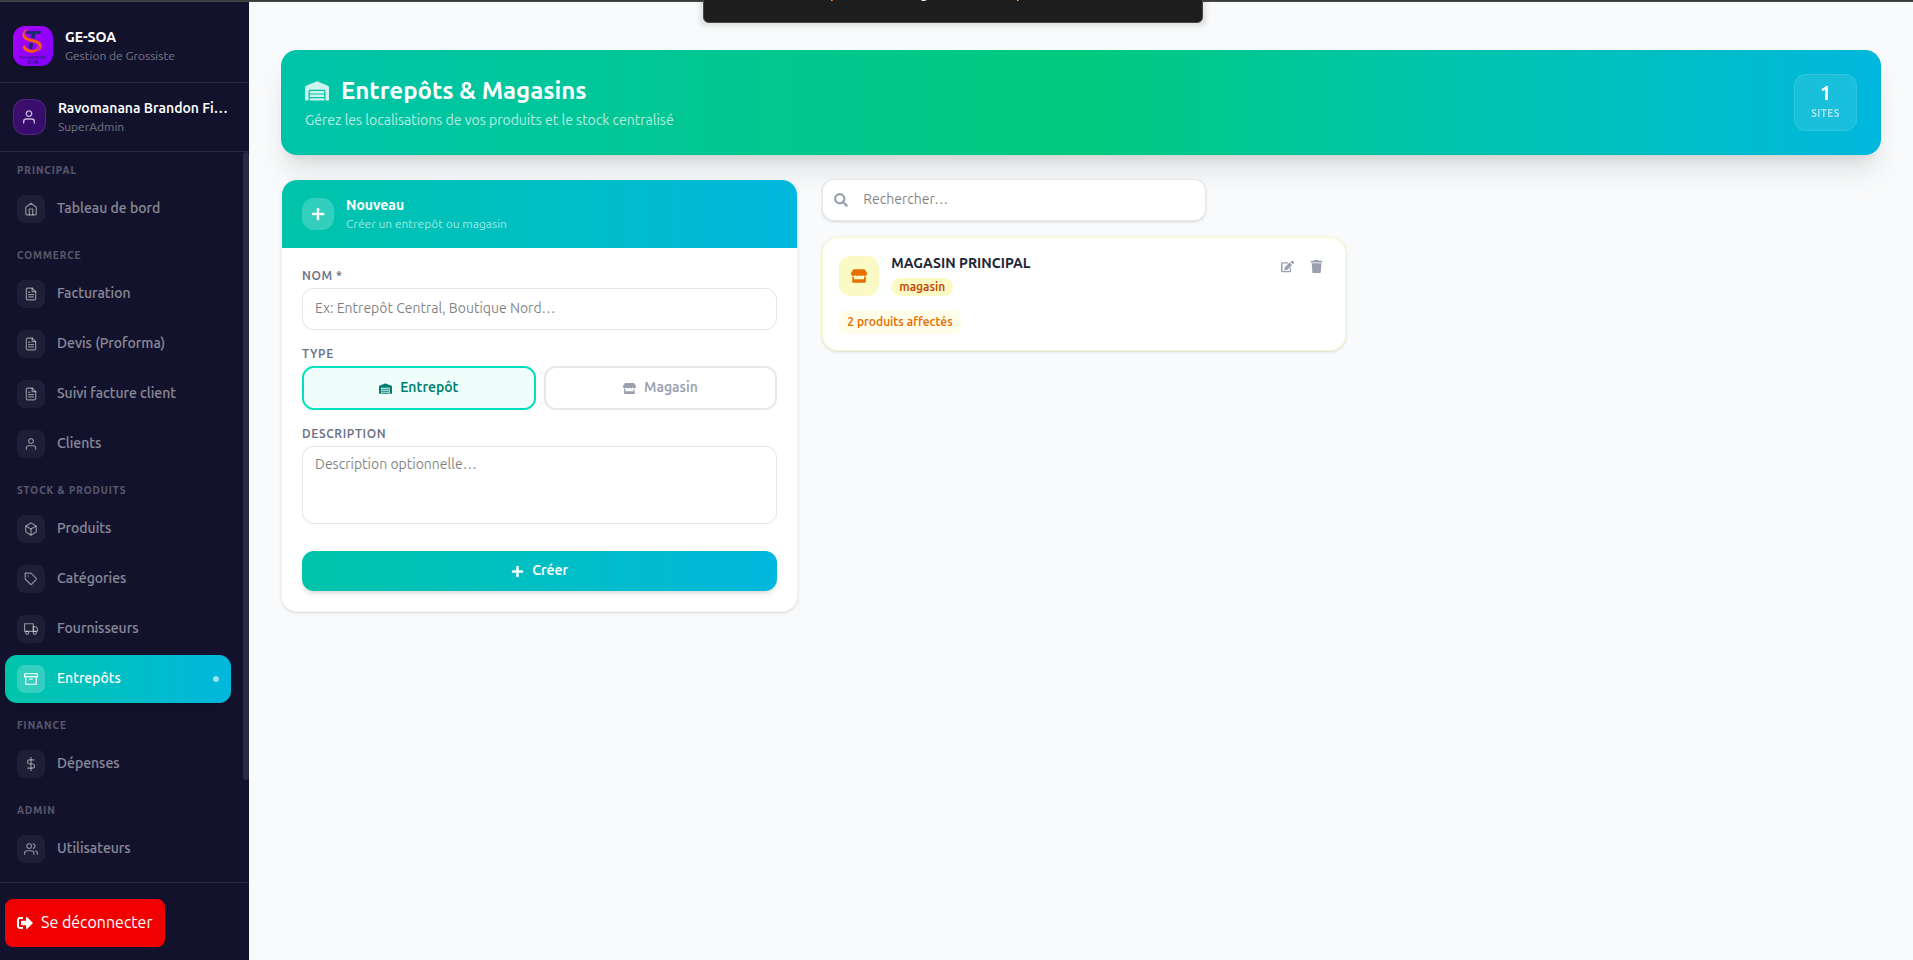Click the document icon beside Devis (Proforma)
The height and width of the screenshot is (960, 1913).
[x=31, y=344]
